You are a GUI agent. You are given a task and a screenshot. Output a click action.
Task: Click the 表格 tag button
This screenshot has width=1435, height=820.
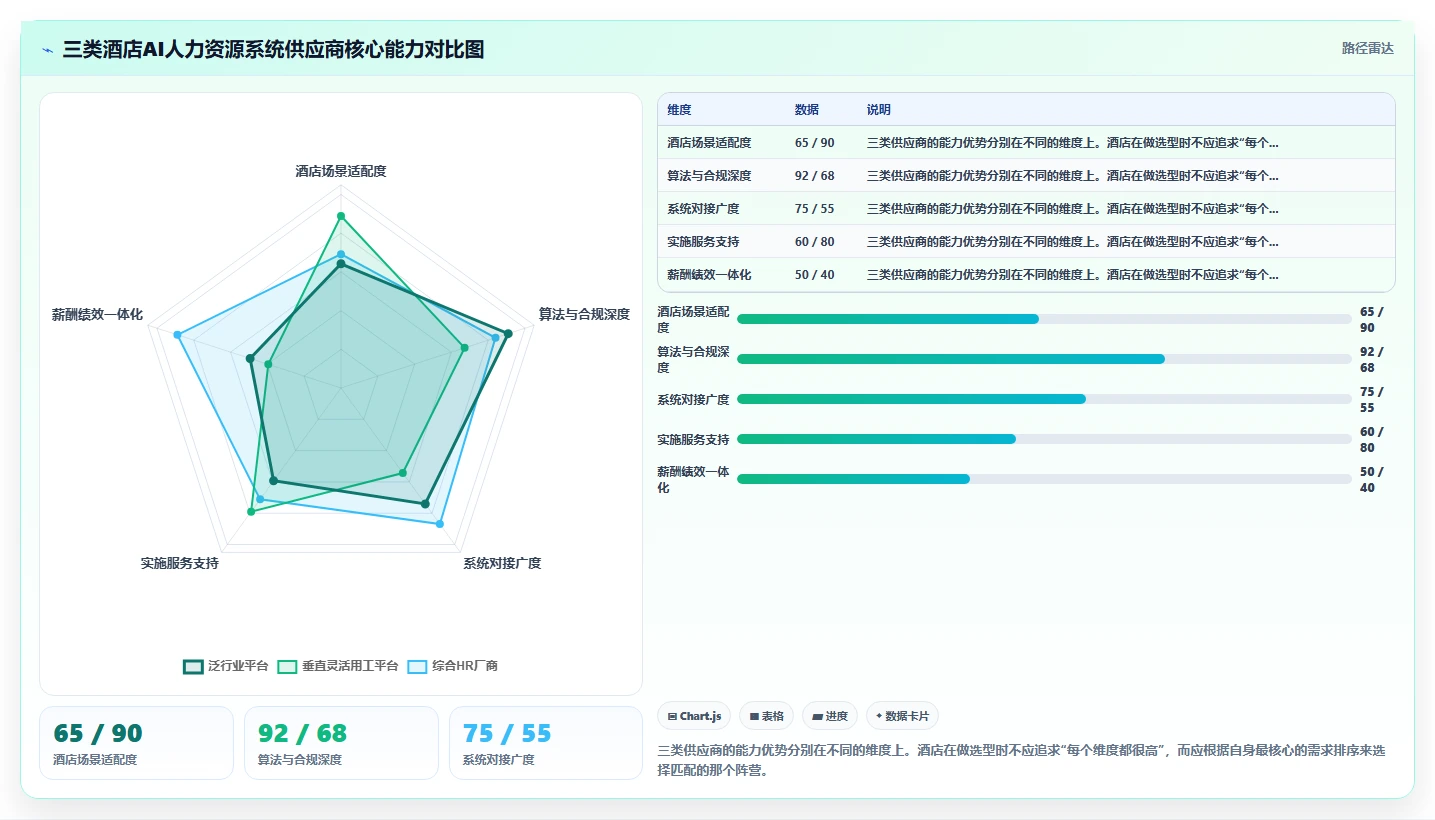coord(767,716)
